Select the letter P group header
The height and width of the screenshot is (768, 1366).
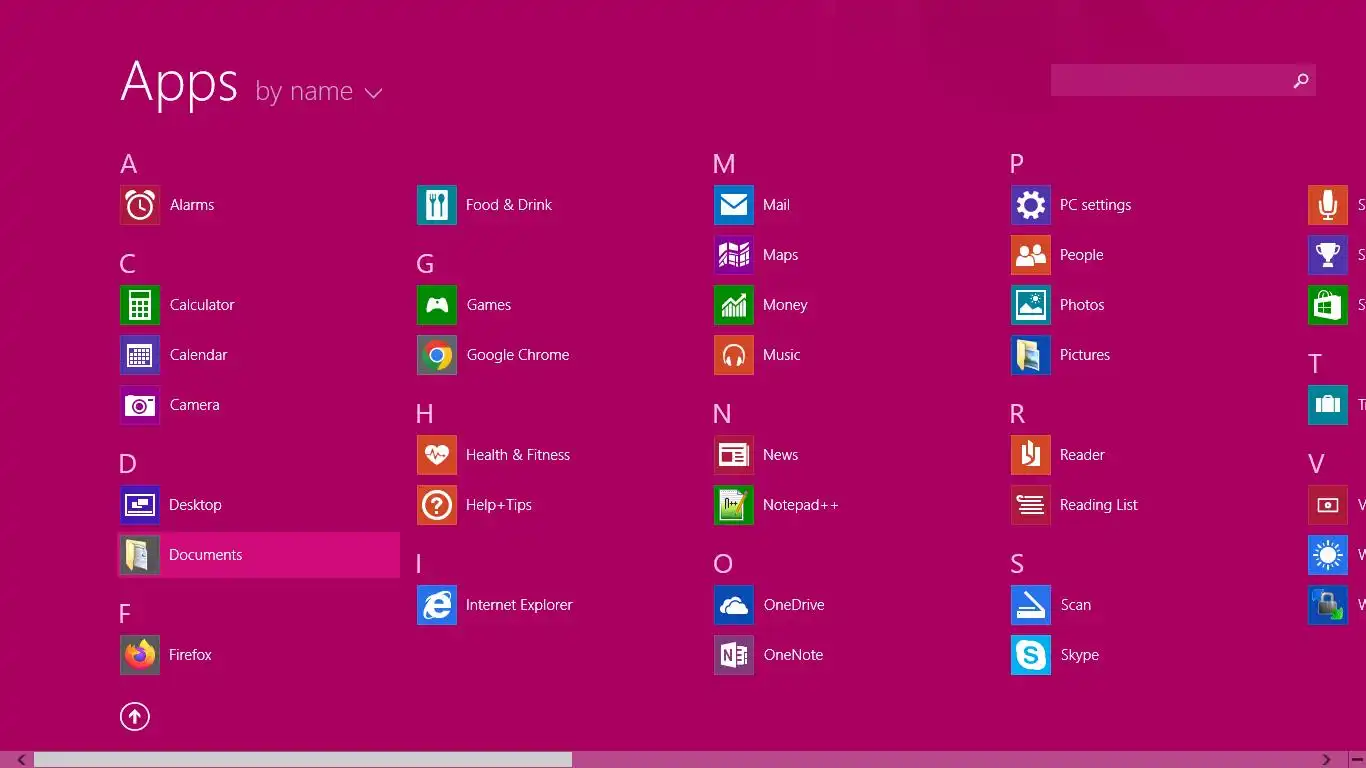(1017, 164)
